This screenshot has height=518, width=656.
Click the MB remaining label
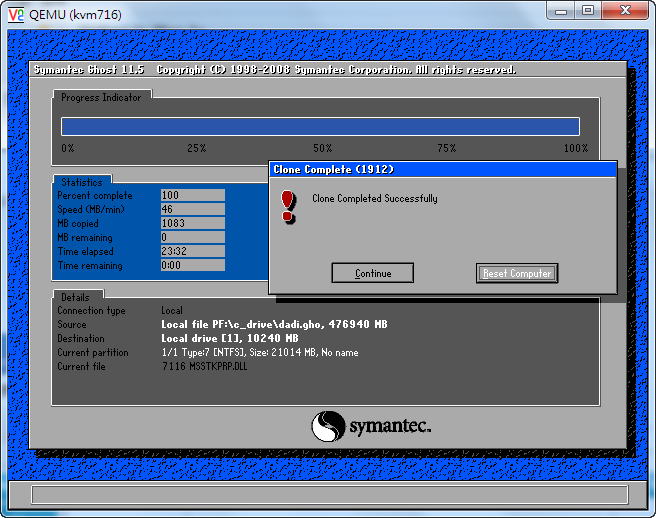coord(85,238)
